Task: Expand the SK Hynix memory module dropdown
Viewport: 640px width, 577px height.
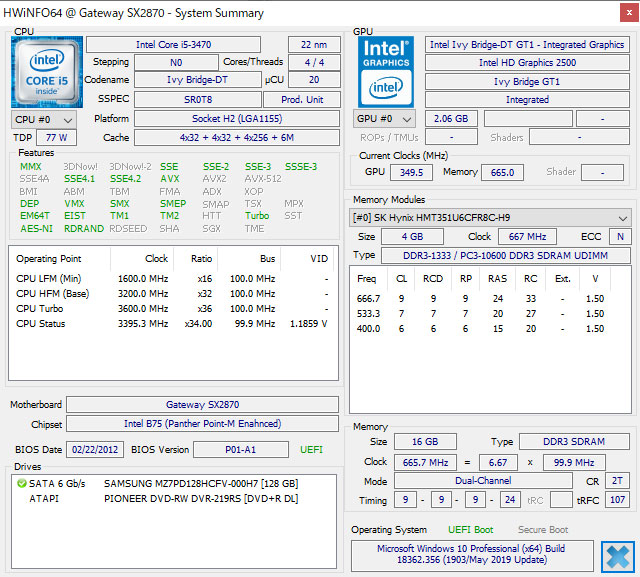Action: [490, 217]
